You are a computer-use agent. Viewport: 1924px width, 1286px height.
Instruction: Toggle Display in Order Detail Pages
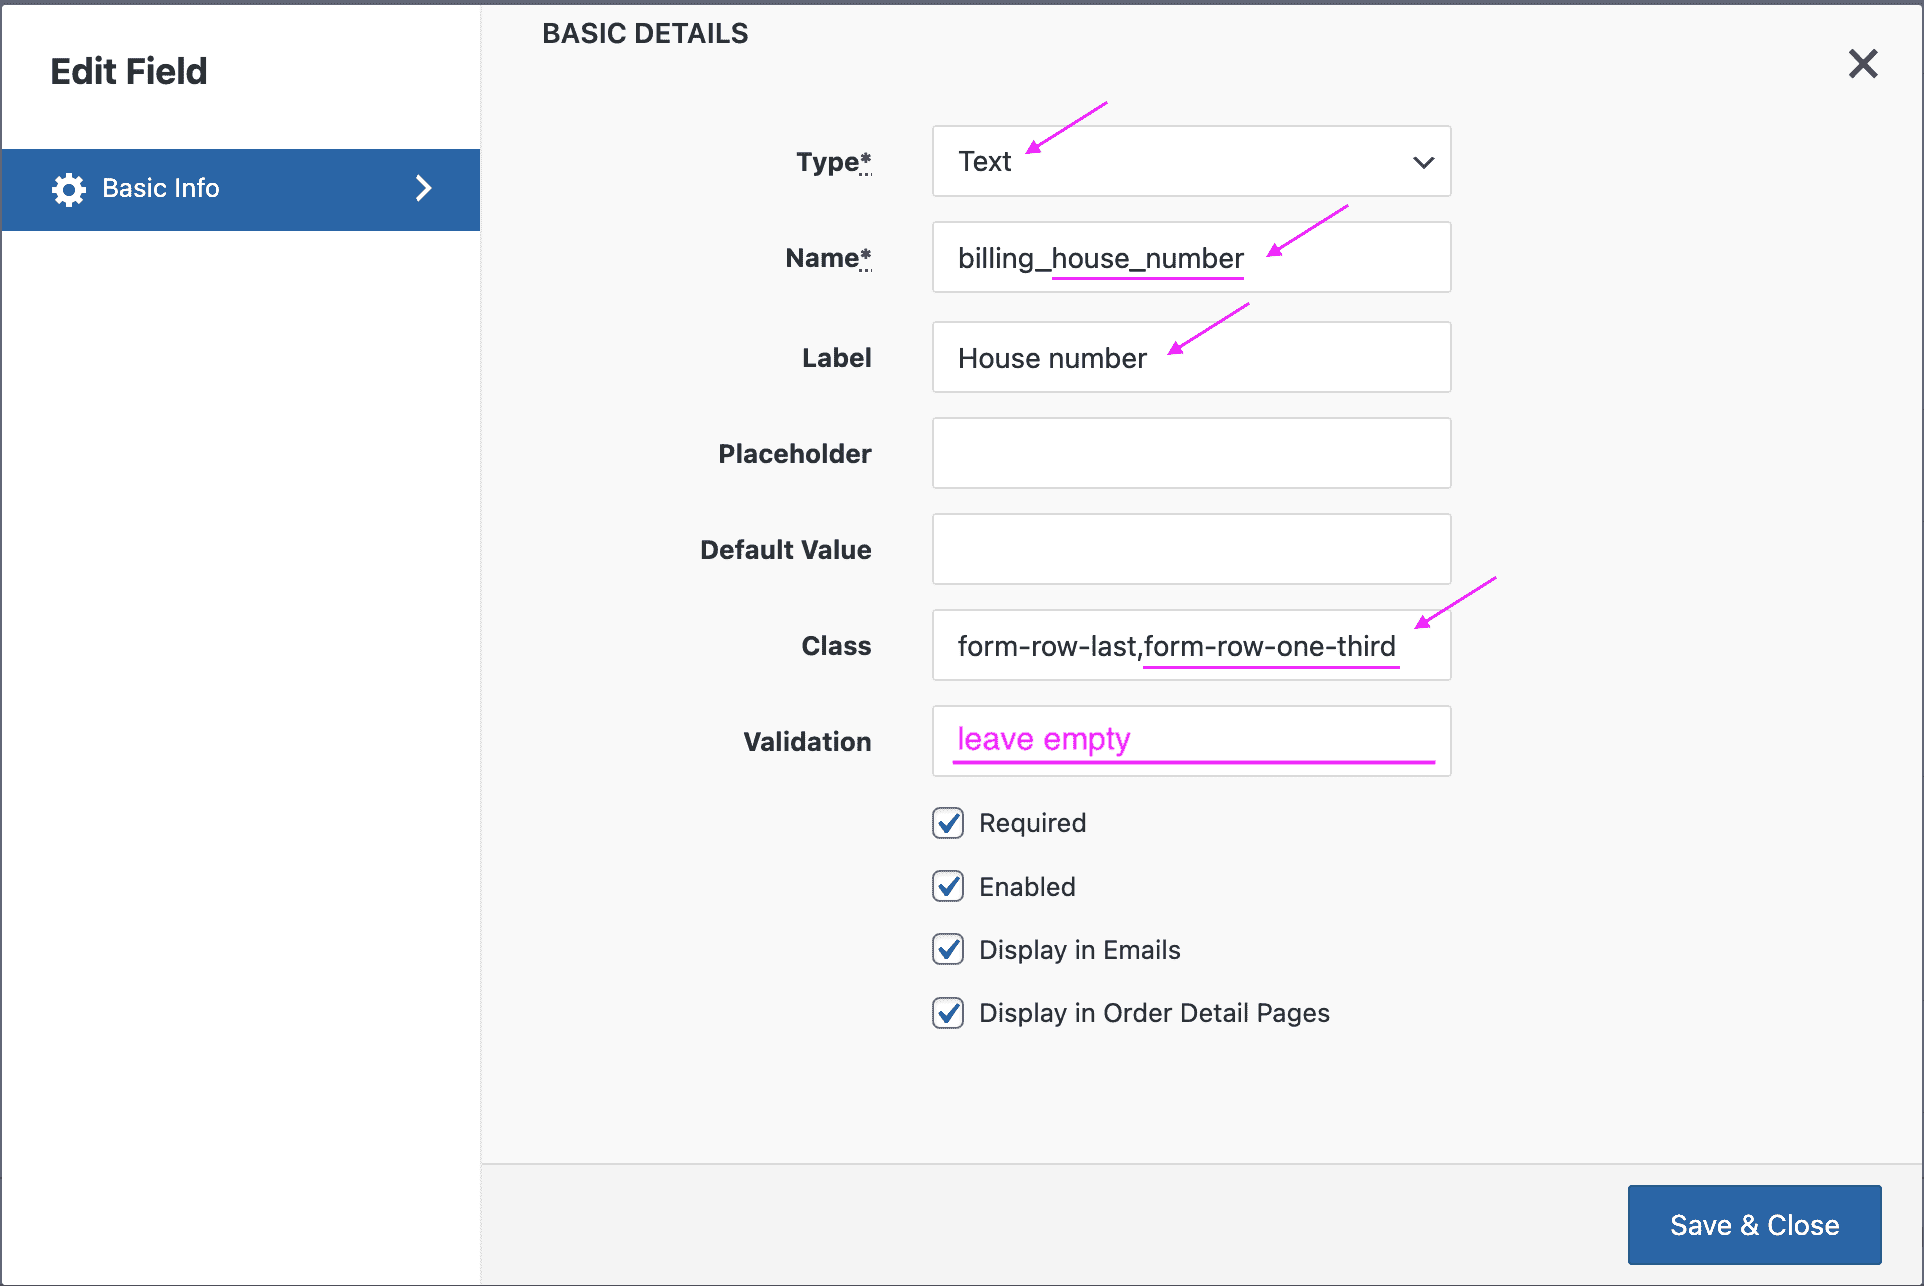947,1013
